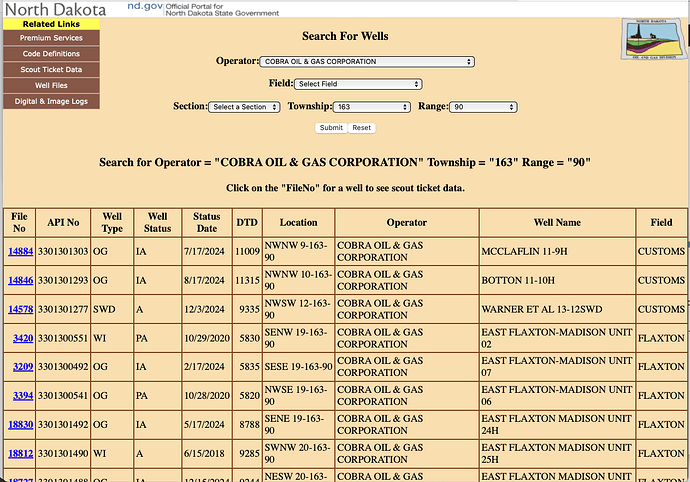This screenshot has width=690, height=482.
Task: Open file number 18812 scout ticket
Action: (x=21, y=453)
